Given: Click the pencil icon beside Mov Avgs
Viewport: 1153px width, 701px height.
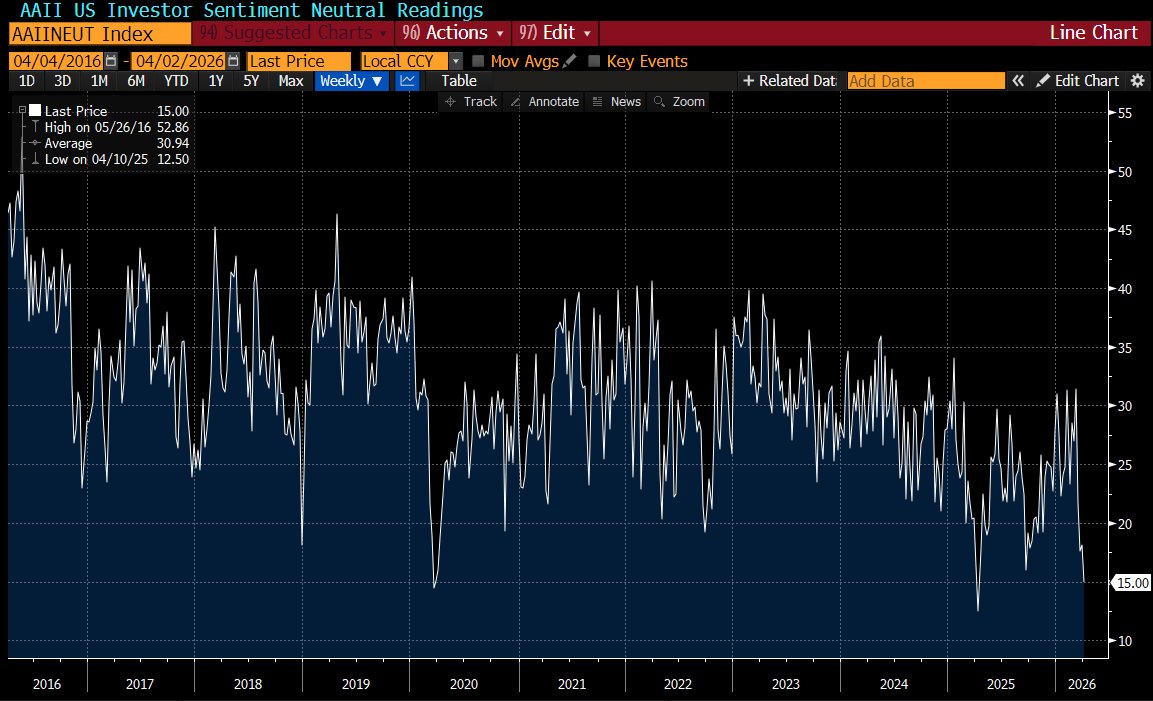Looking at the screenshot, I should coord(569,61).
